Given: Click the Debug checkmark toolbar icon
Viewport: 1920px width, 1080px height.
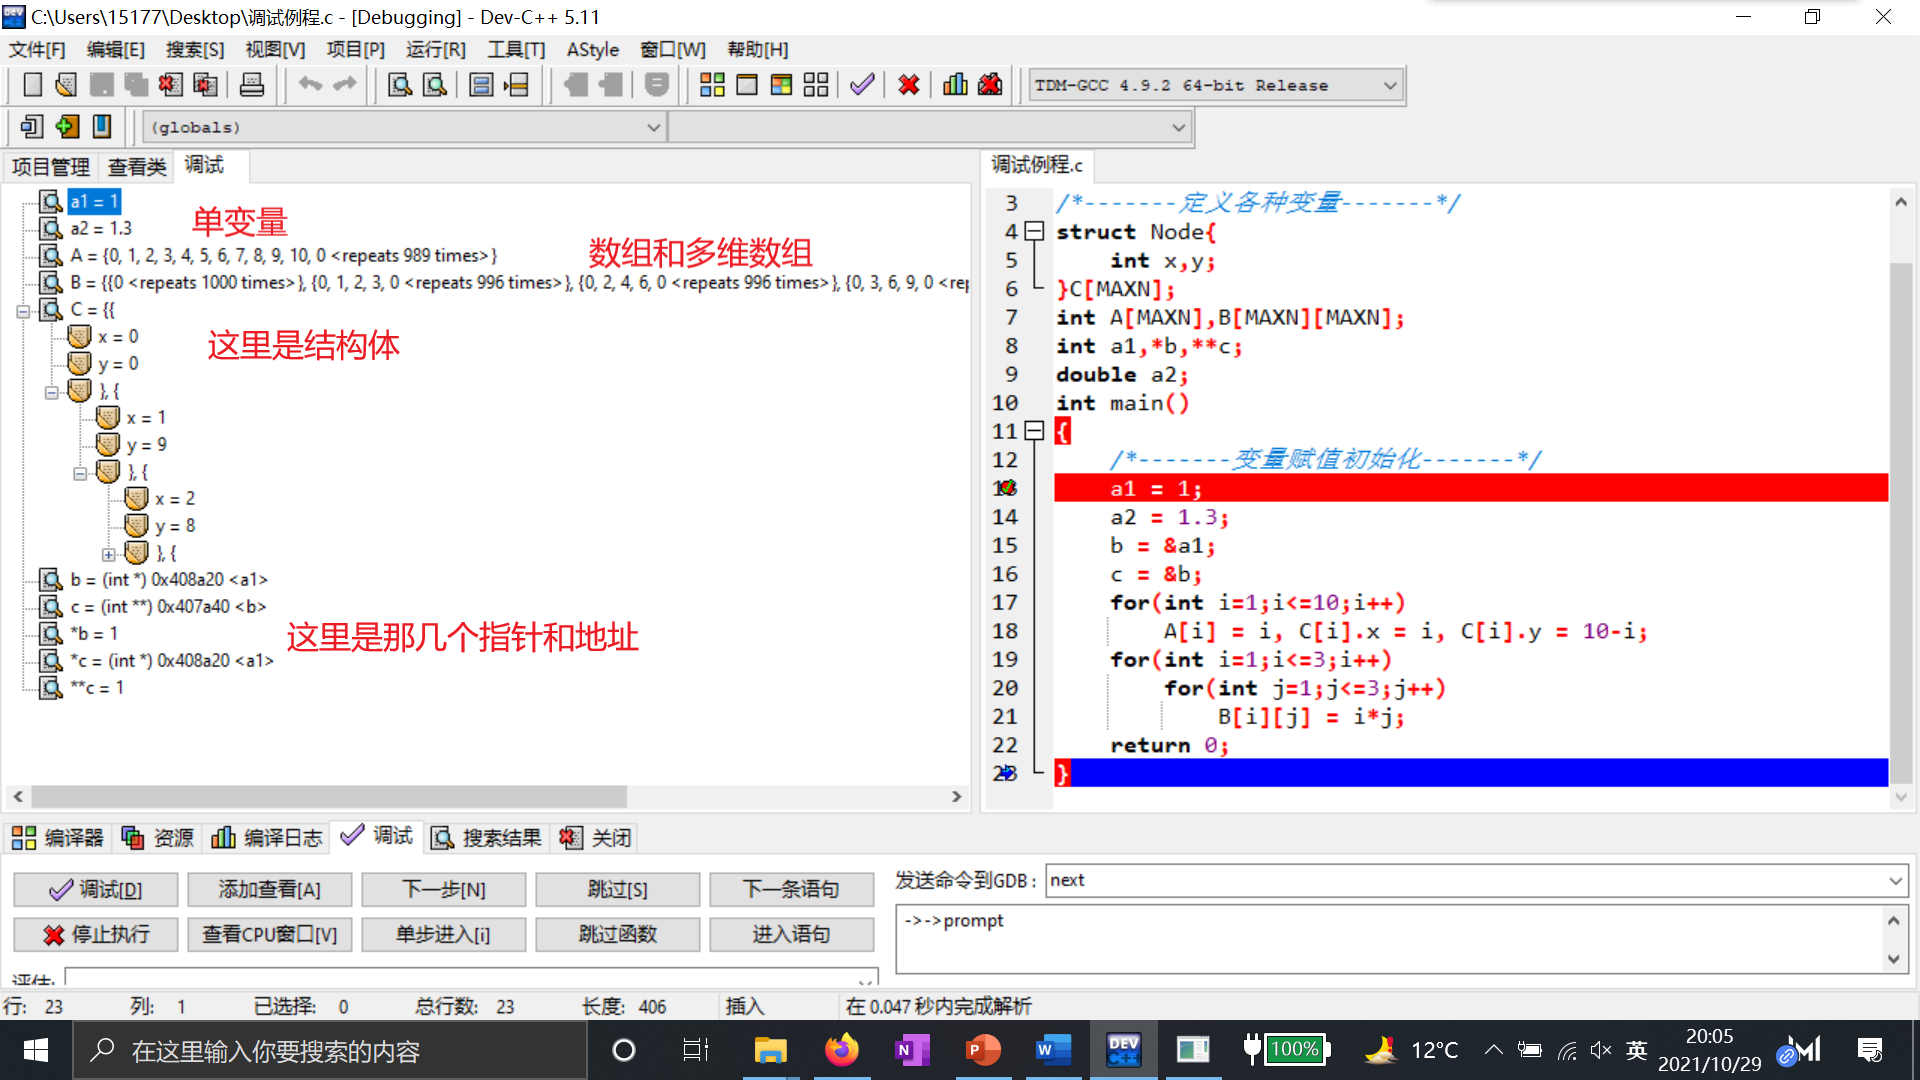Looking at the screenshot, I should pos(862,85).
